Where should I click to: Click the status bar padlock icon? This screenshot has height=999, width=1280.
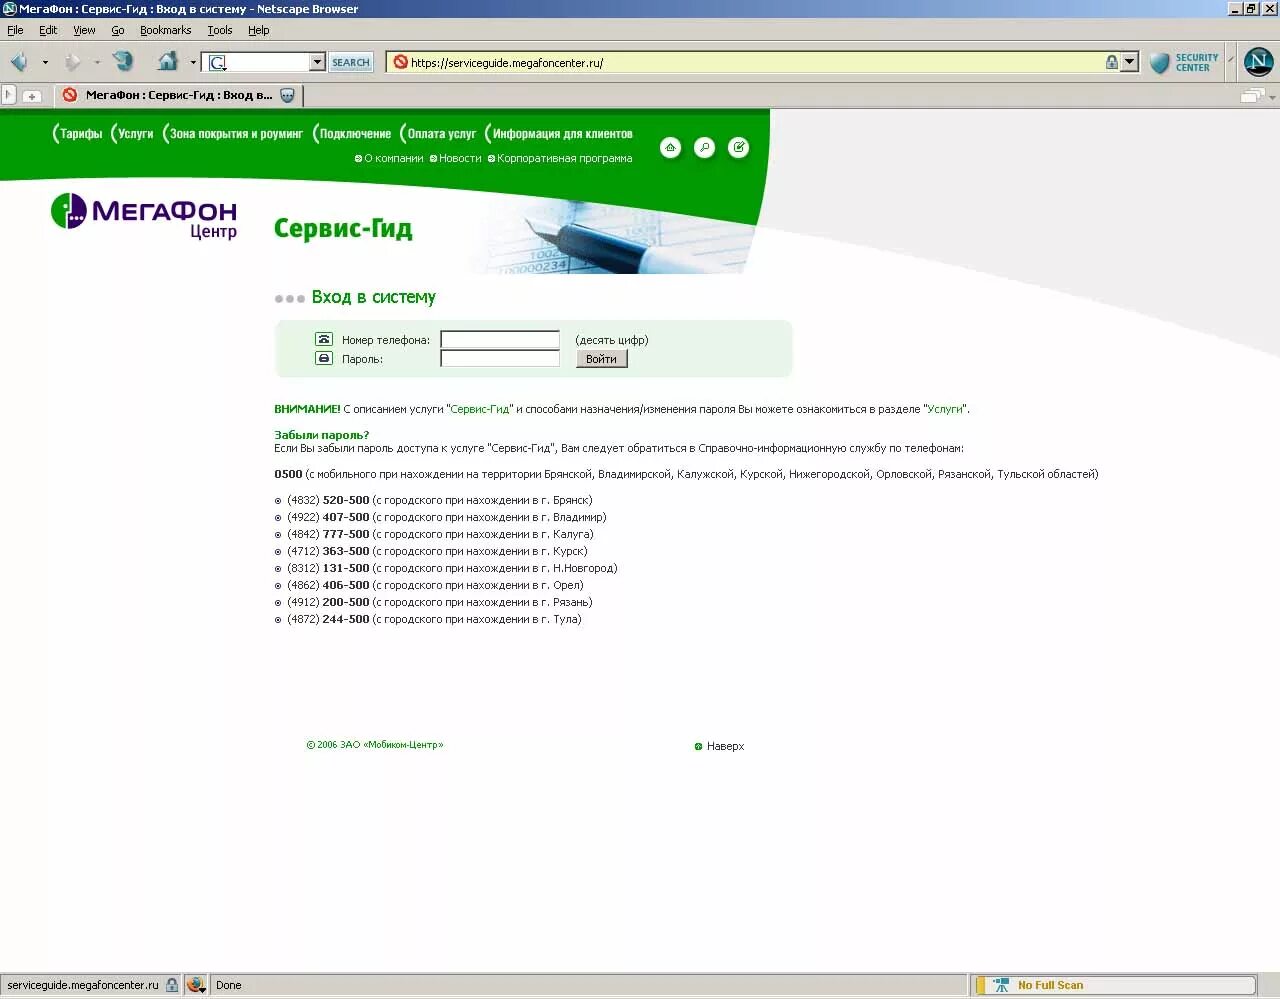pos(172,985)
